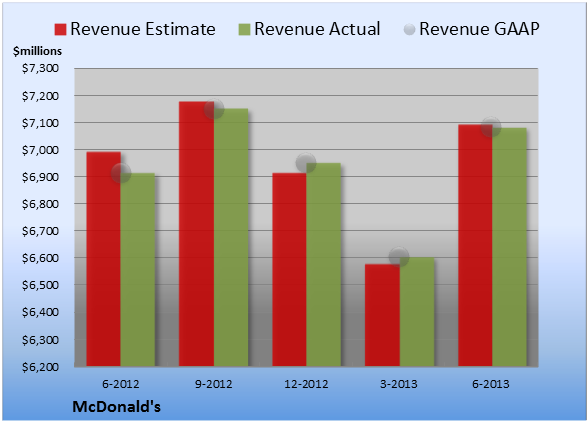Click the red Revenue Estimate legend swatch

[60, 30]
